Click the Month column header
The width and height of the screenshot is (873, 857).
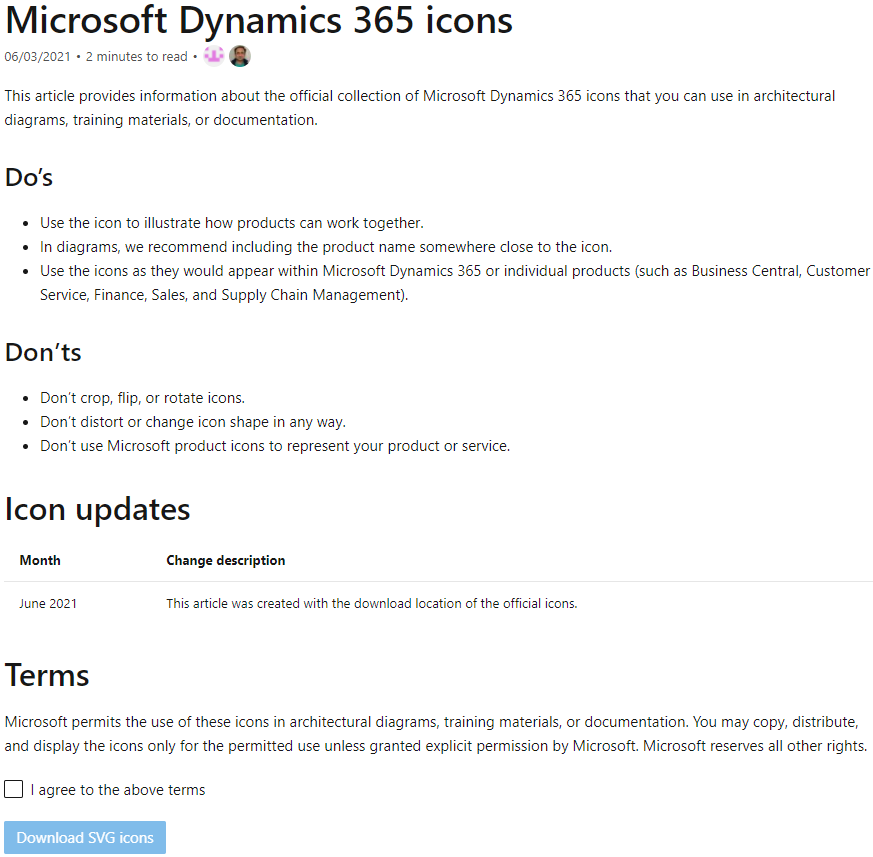click(x=40, y=560)
